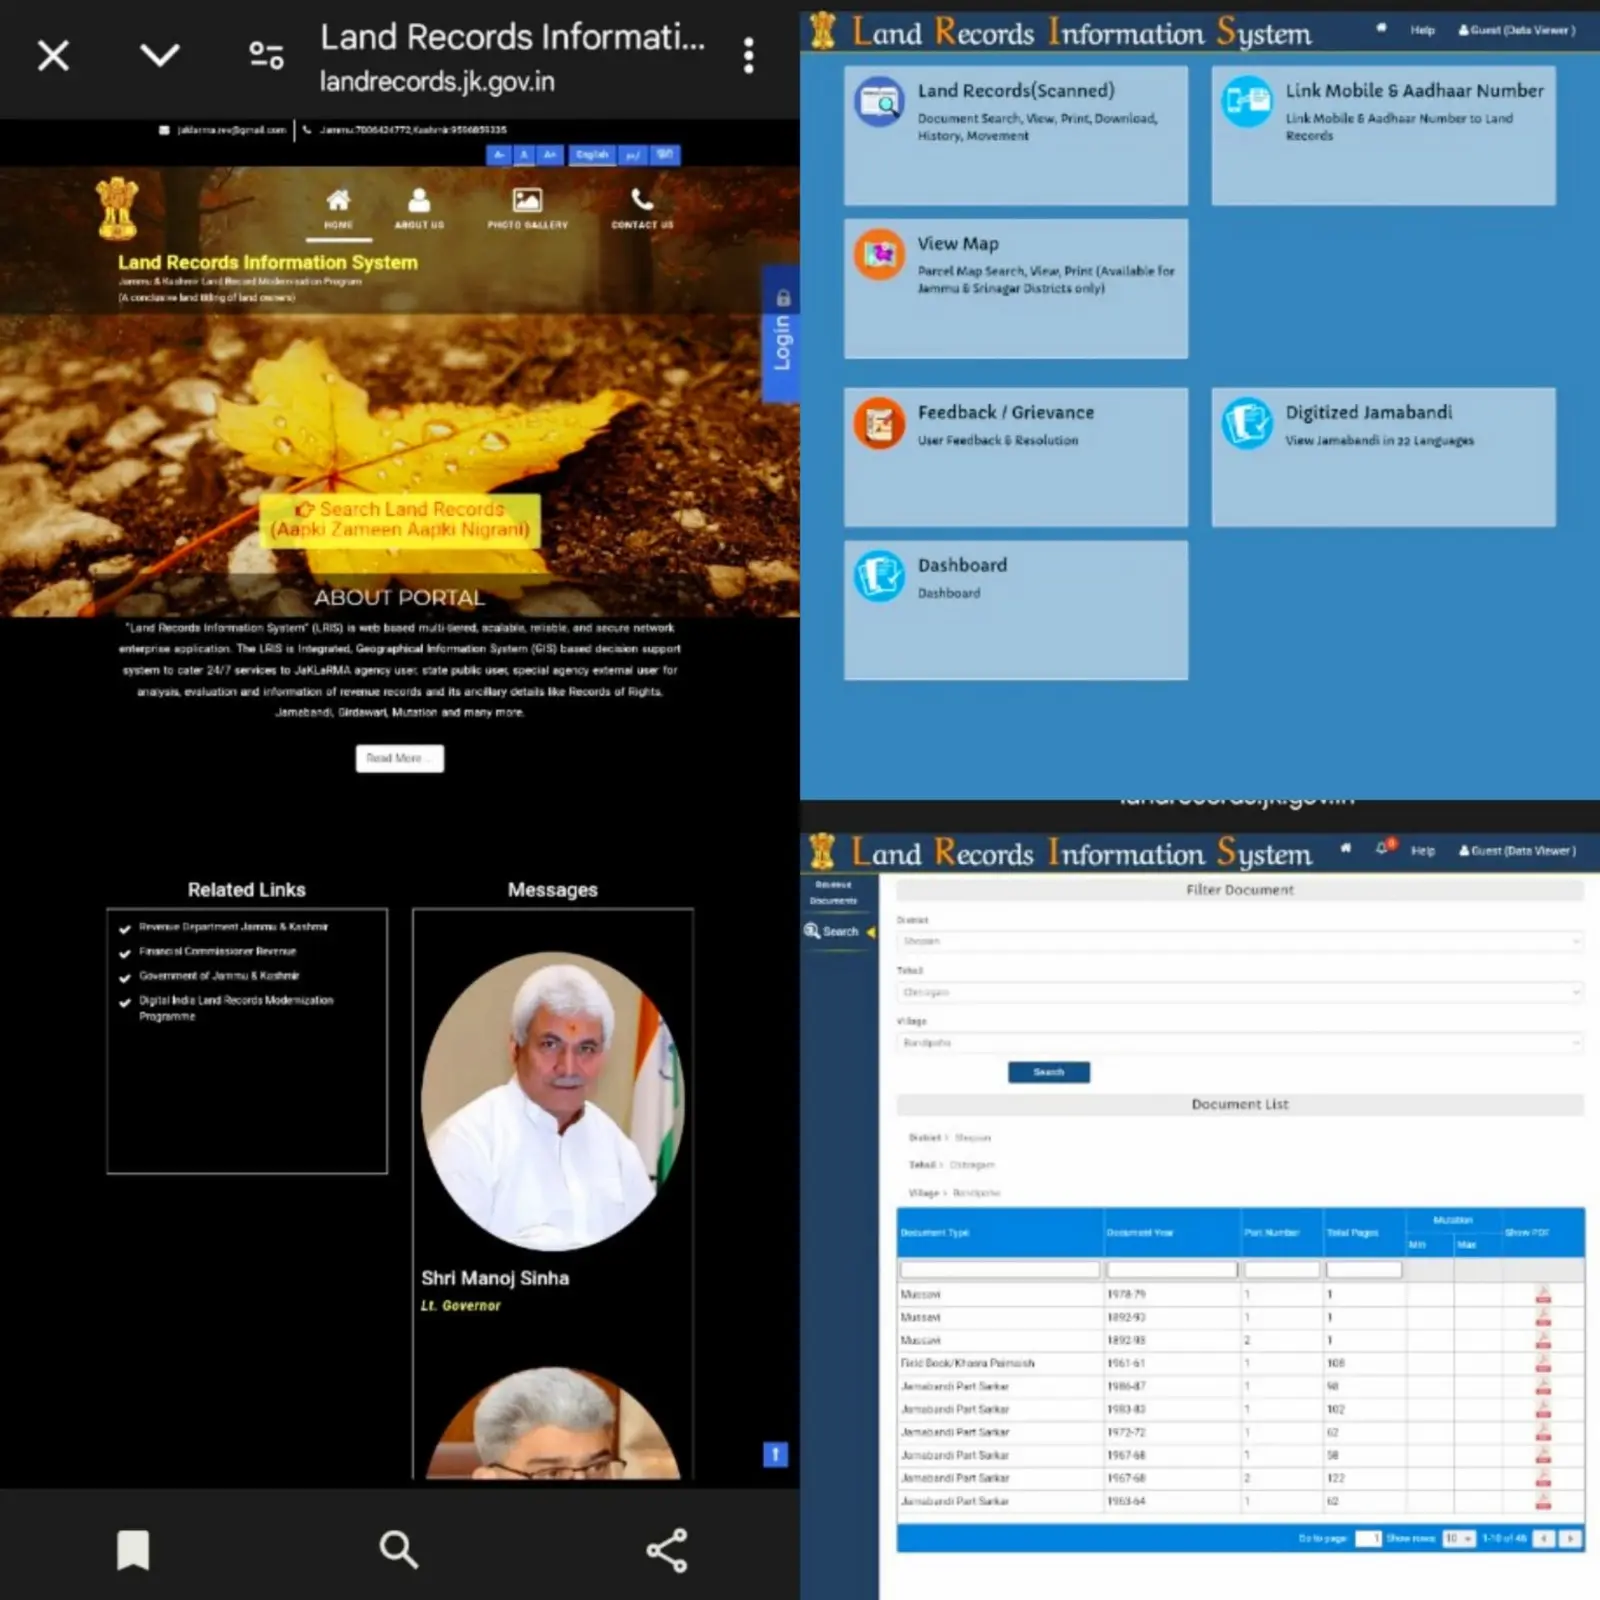Image resolution: width=1600 pixels, height=1600 pixels.
Task: Click the blue scroll-to-top arrow button
Action: click(775, 1454)
